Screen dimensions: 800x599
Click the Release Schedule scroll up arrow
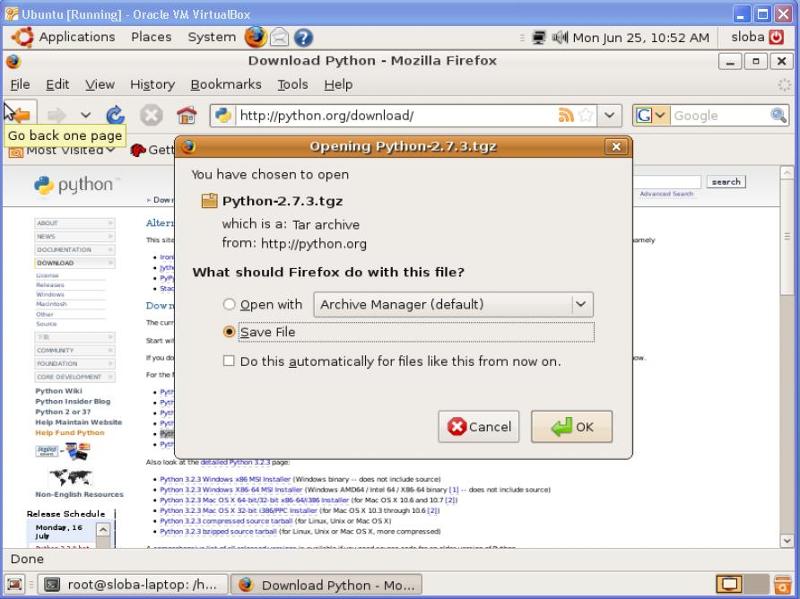(x=103, y=530)
